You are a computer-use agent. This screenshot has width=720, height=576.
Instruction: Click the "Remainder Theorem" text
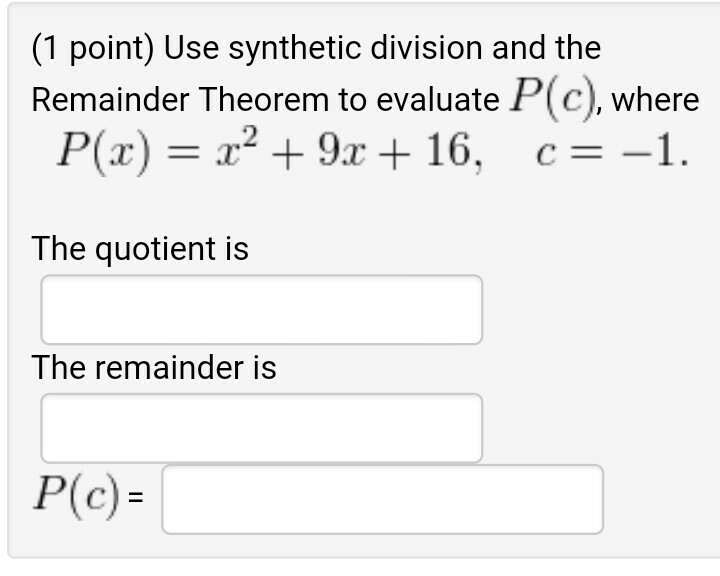point(180,99)
